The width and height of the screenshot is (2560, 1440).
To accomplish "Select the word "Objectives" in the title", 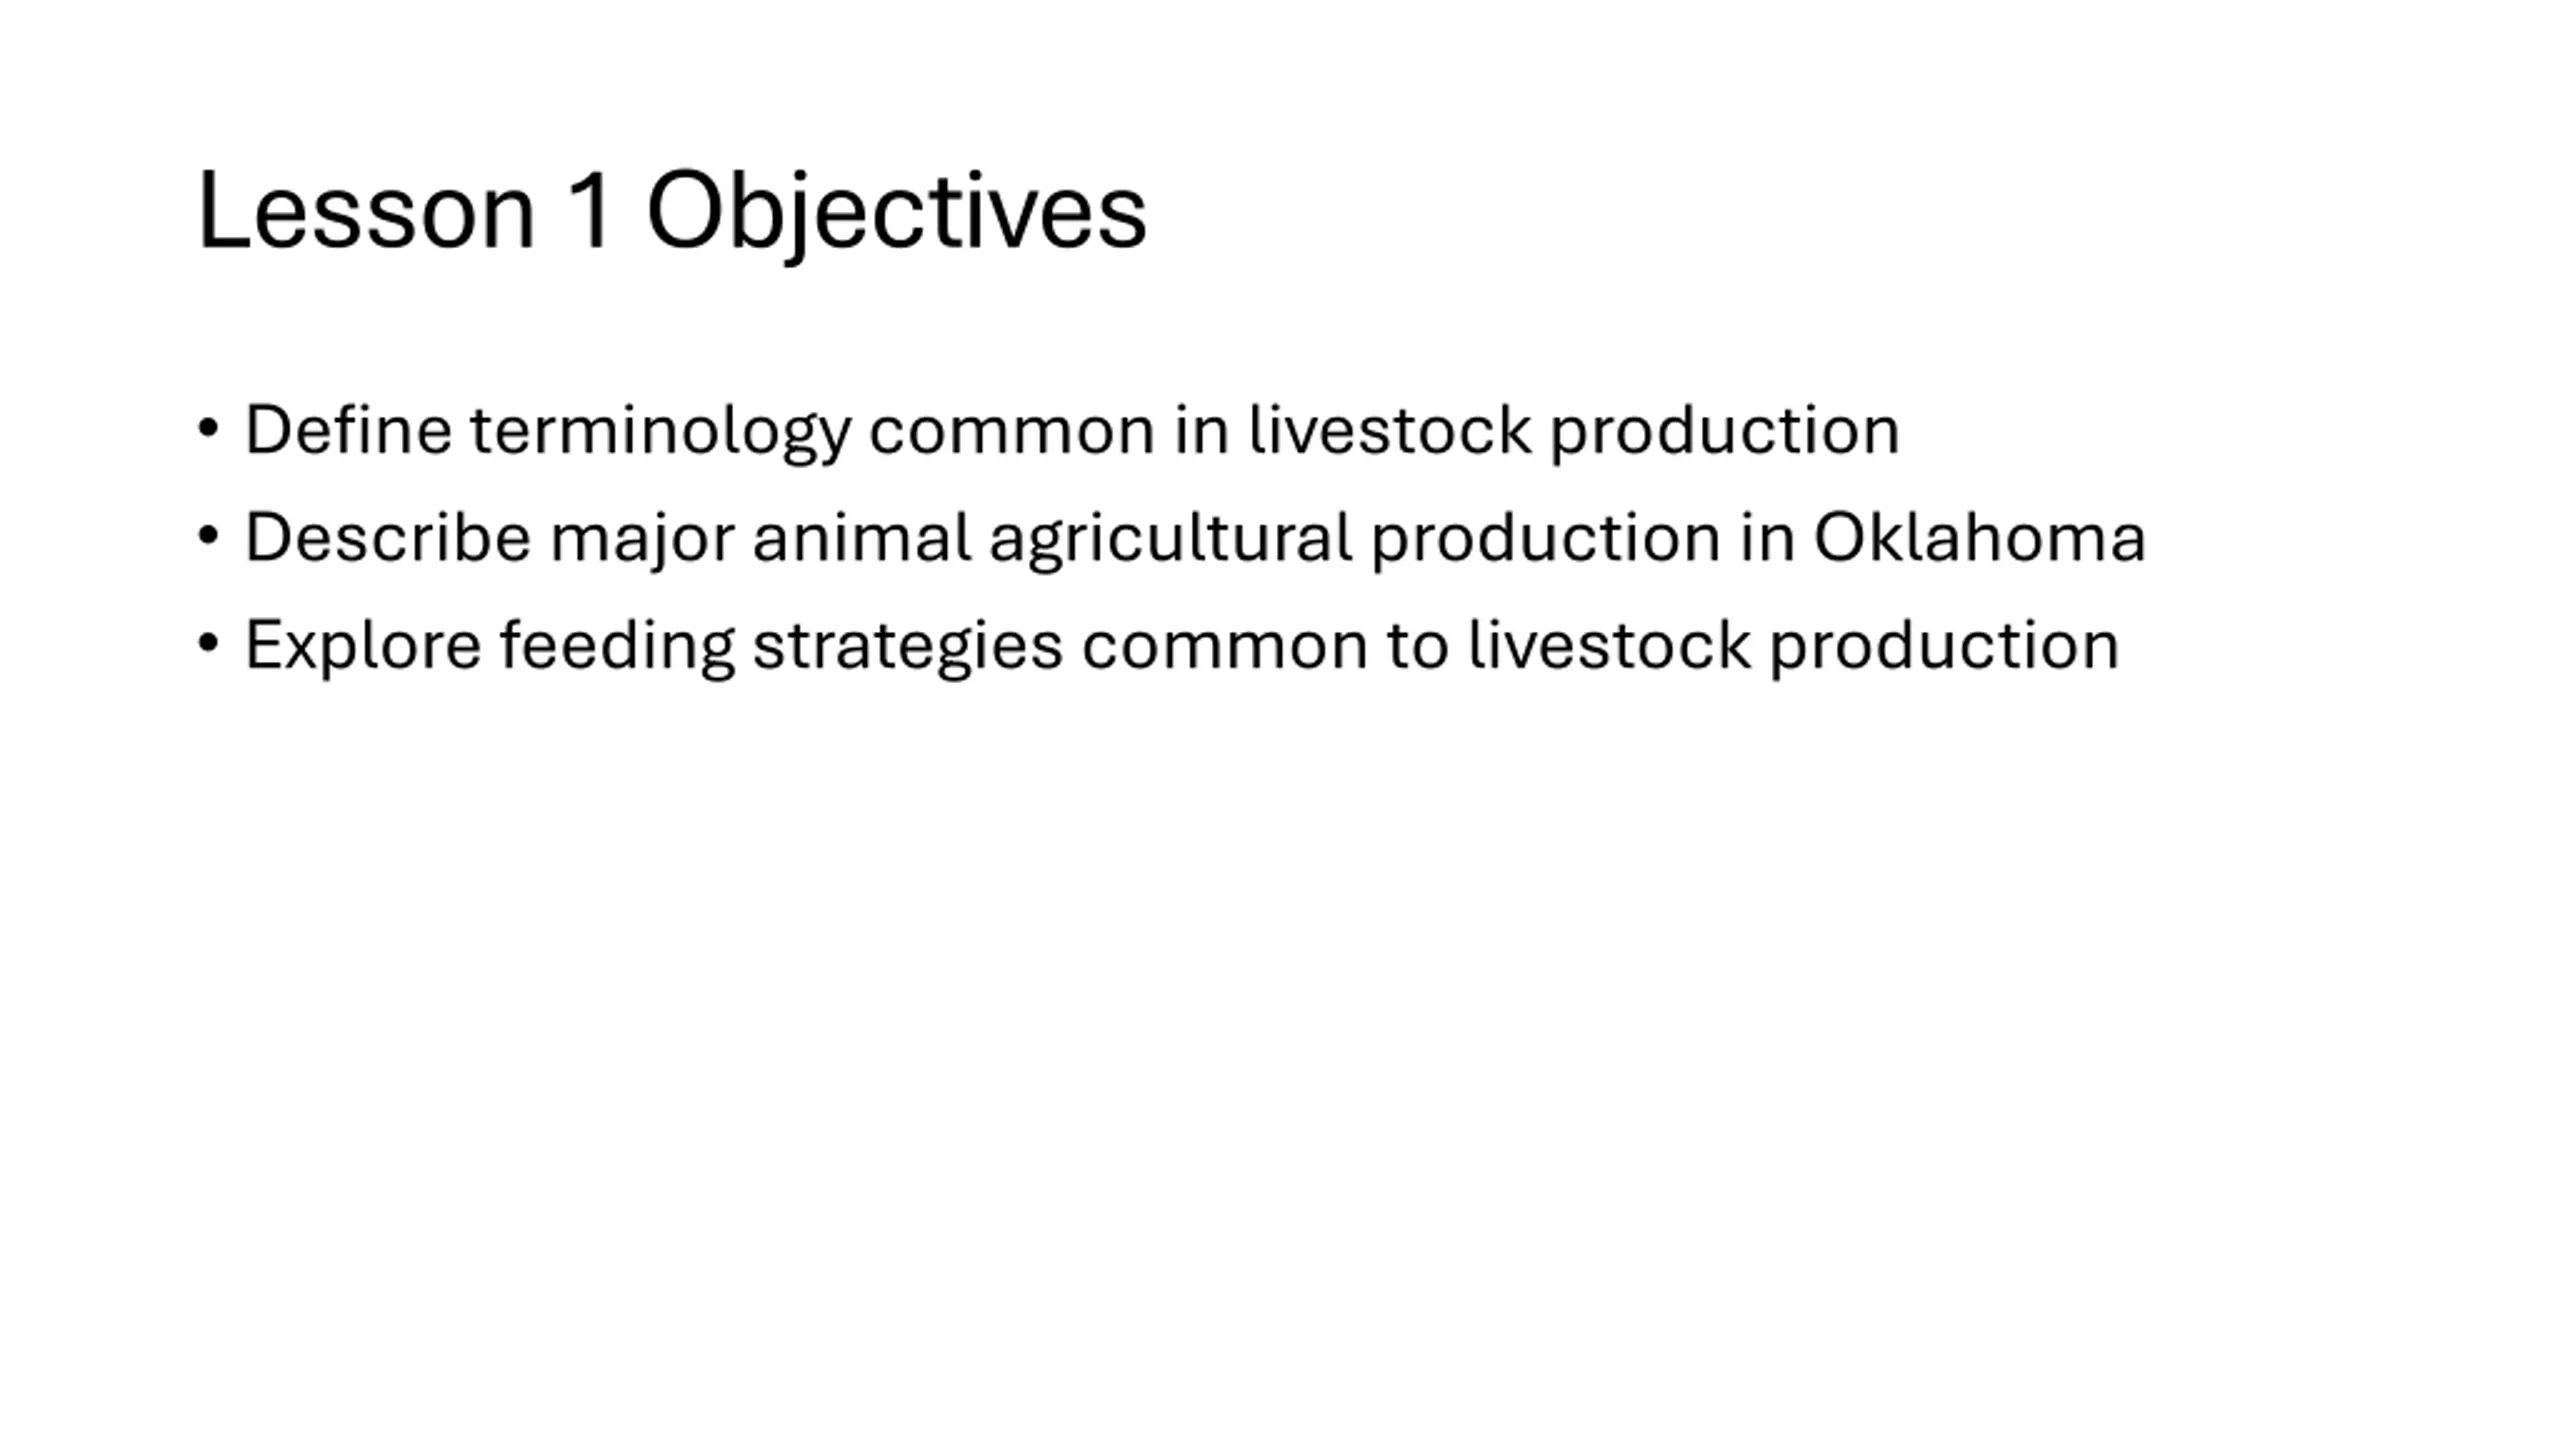I will click(896, 214).
